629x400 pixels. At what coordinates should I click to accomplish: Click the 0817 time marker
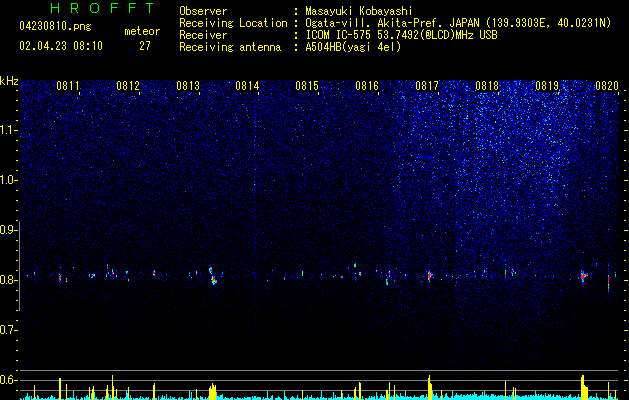click(427, 86)
